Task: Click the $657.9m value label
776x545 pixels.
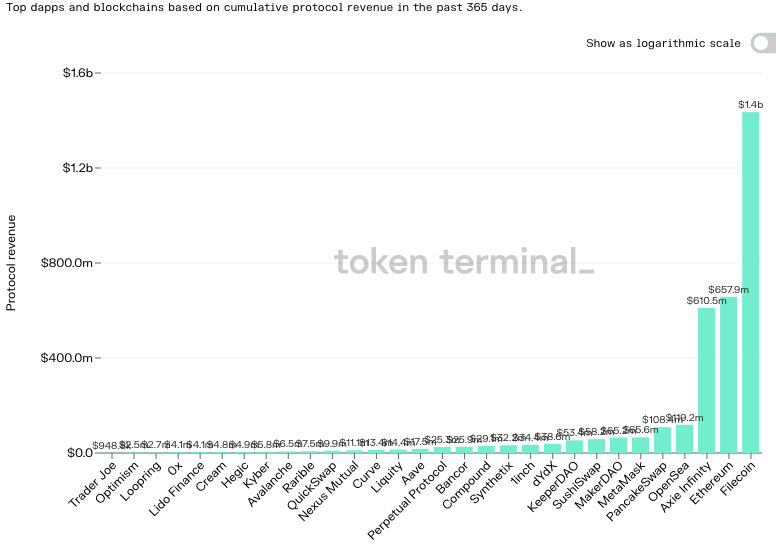Action: coord(728,289)
